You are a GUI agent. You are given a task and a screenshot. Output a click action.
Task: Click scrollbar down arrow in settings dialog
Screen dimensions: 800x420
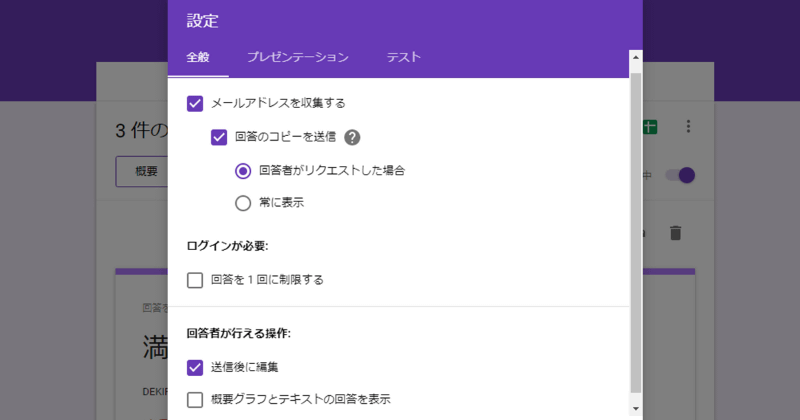click(x=636, y=408)
